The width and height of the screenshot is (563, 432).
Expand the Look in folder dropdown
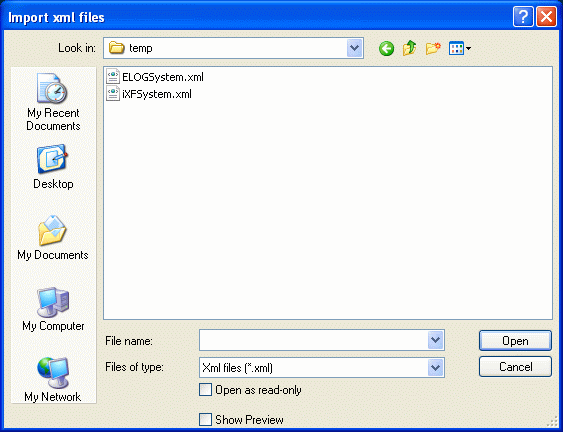point(355,48)
